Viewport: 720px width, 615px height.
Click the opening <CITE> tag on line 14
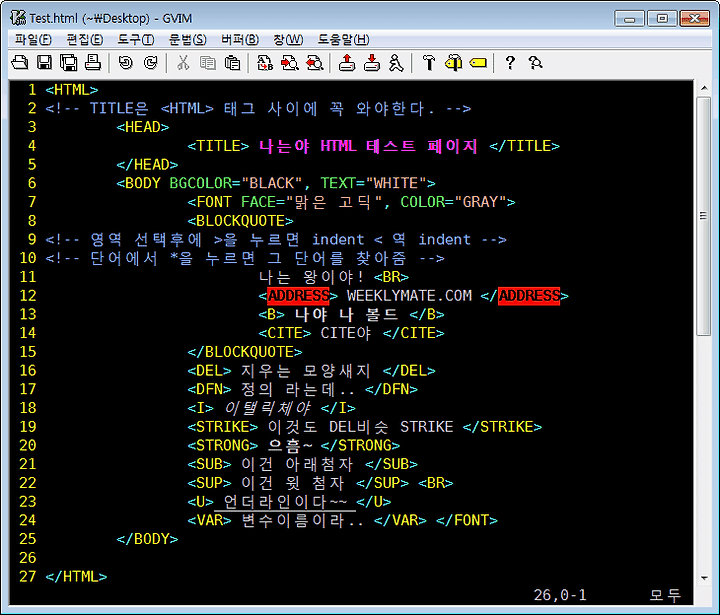(285, 333)
